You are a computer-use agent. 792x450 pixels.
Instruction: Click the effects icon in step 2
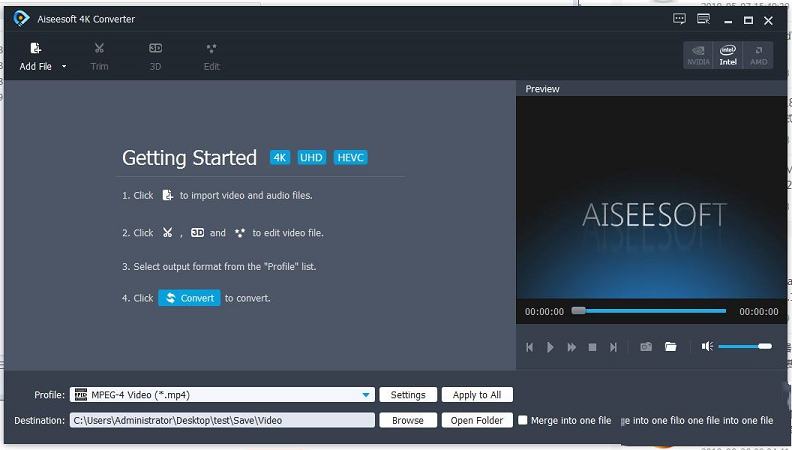(x=239, y=232)
